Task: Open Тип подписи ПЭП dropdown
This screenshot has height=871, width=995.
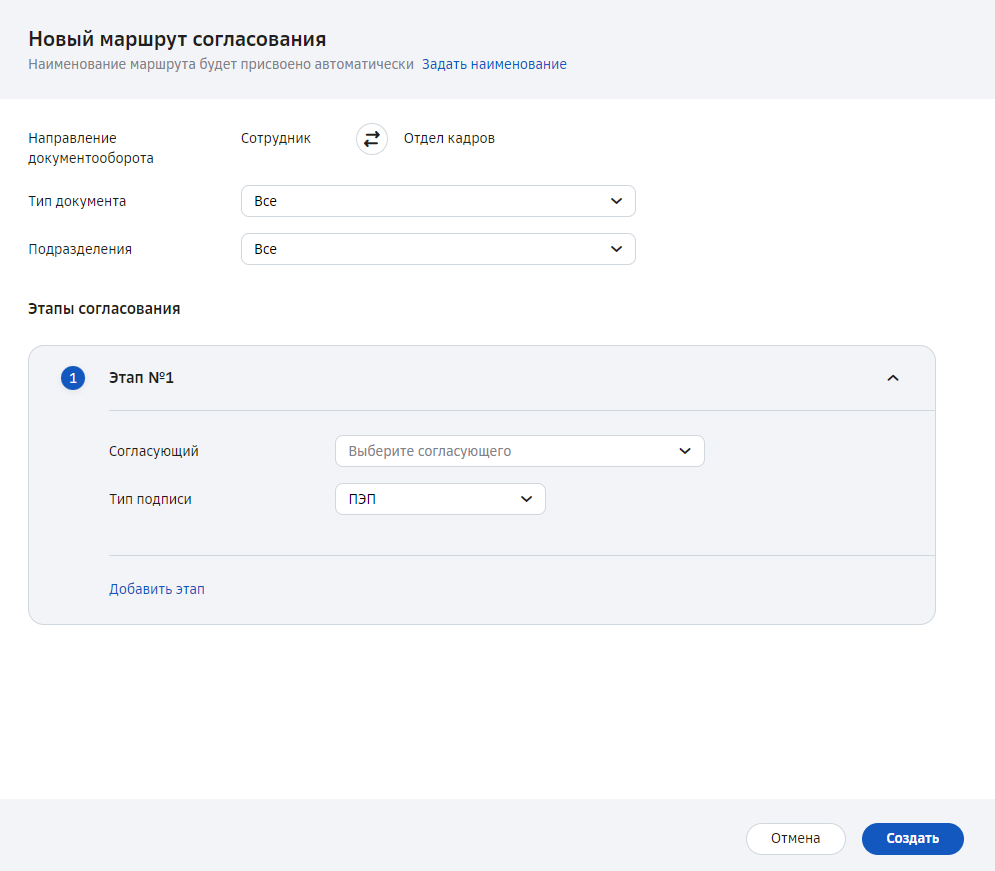Action: click(440, 499)
